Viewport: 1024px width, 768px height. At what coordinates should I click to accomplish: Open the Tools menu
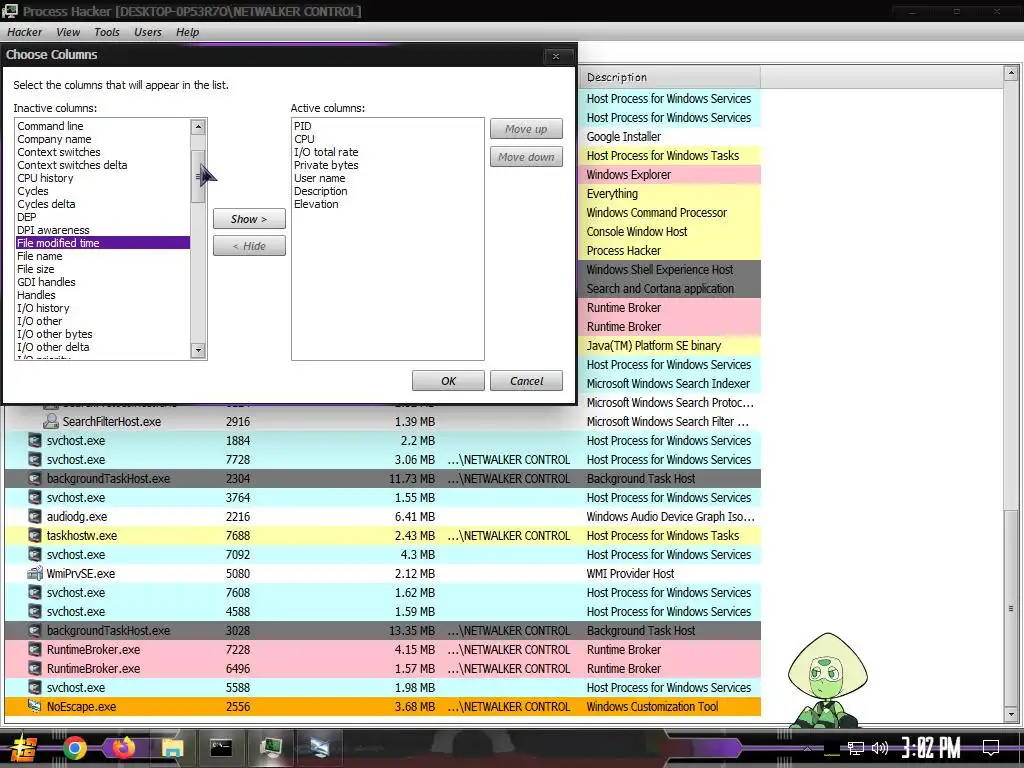pos(106,32)
